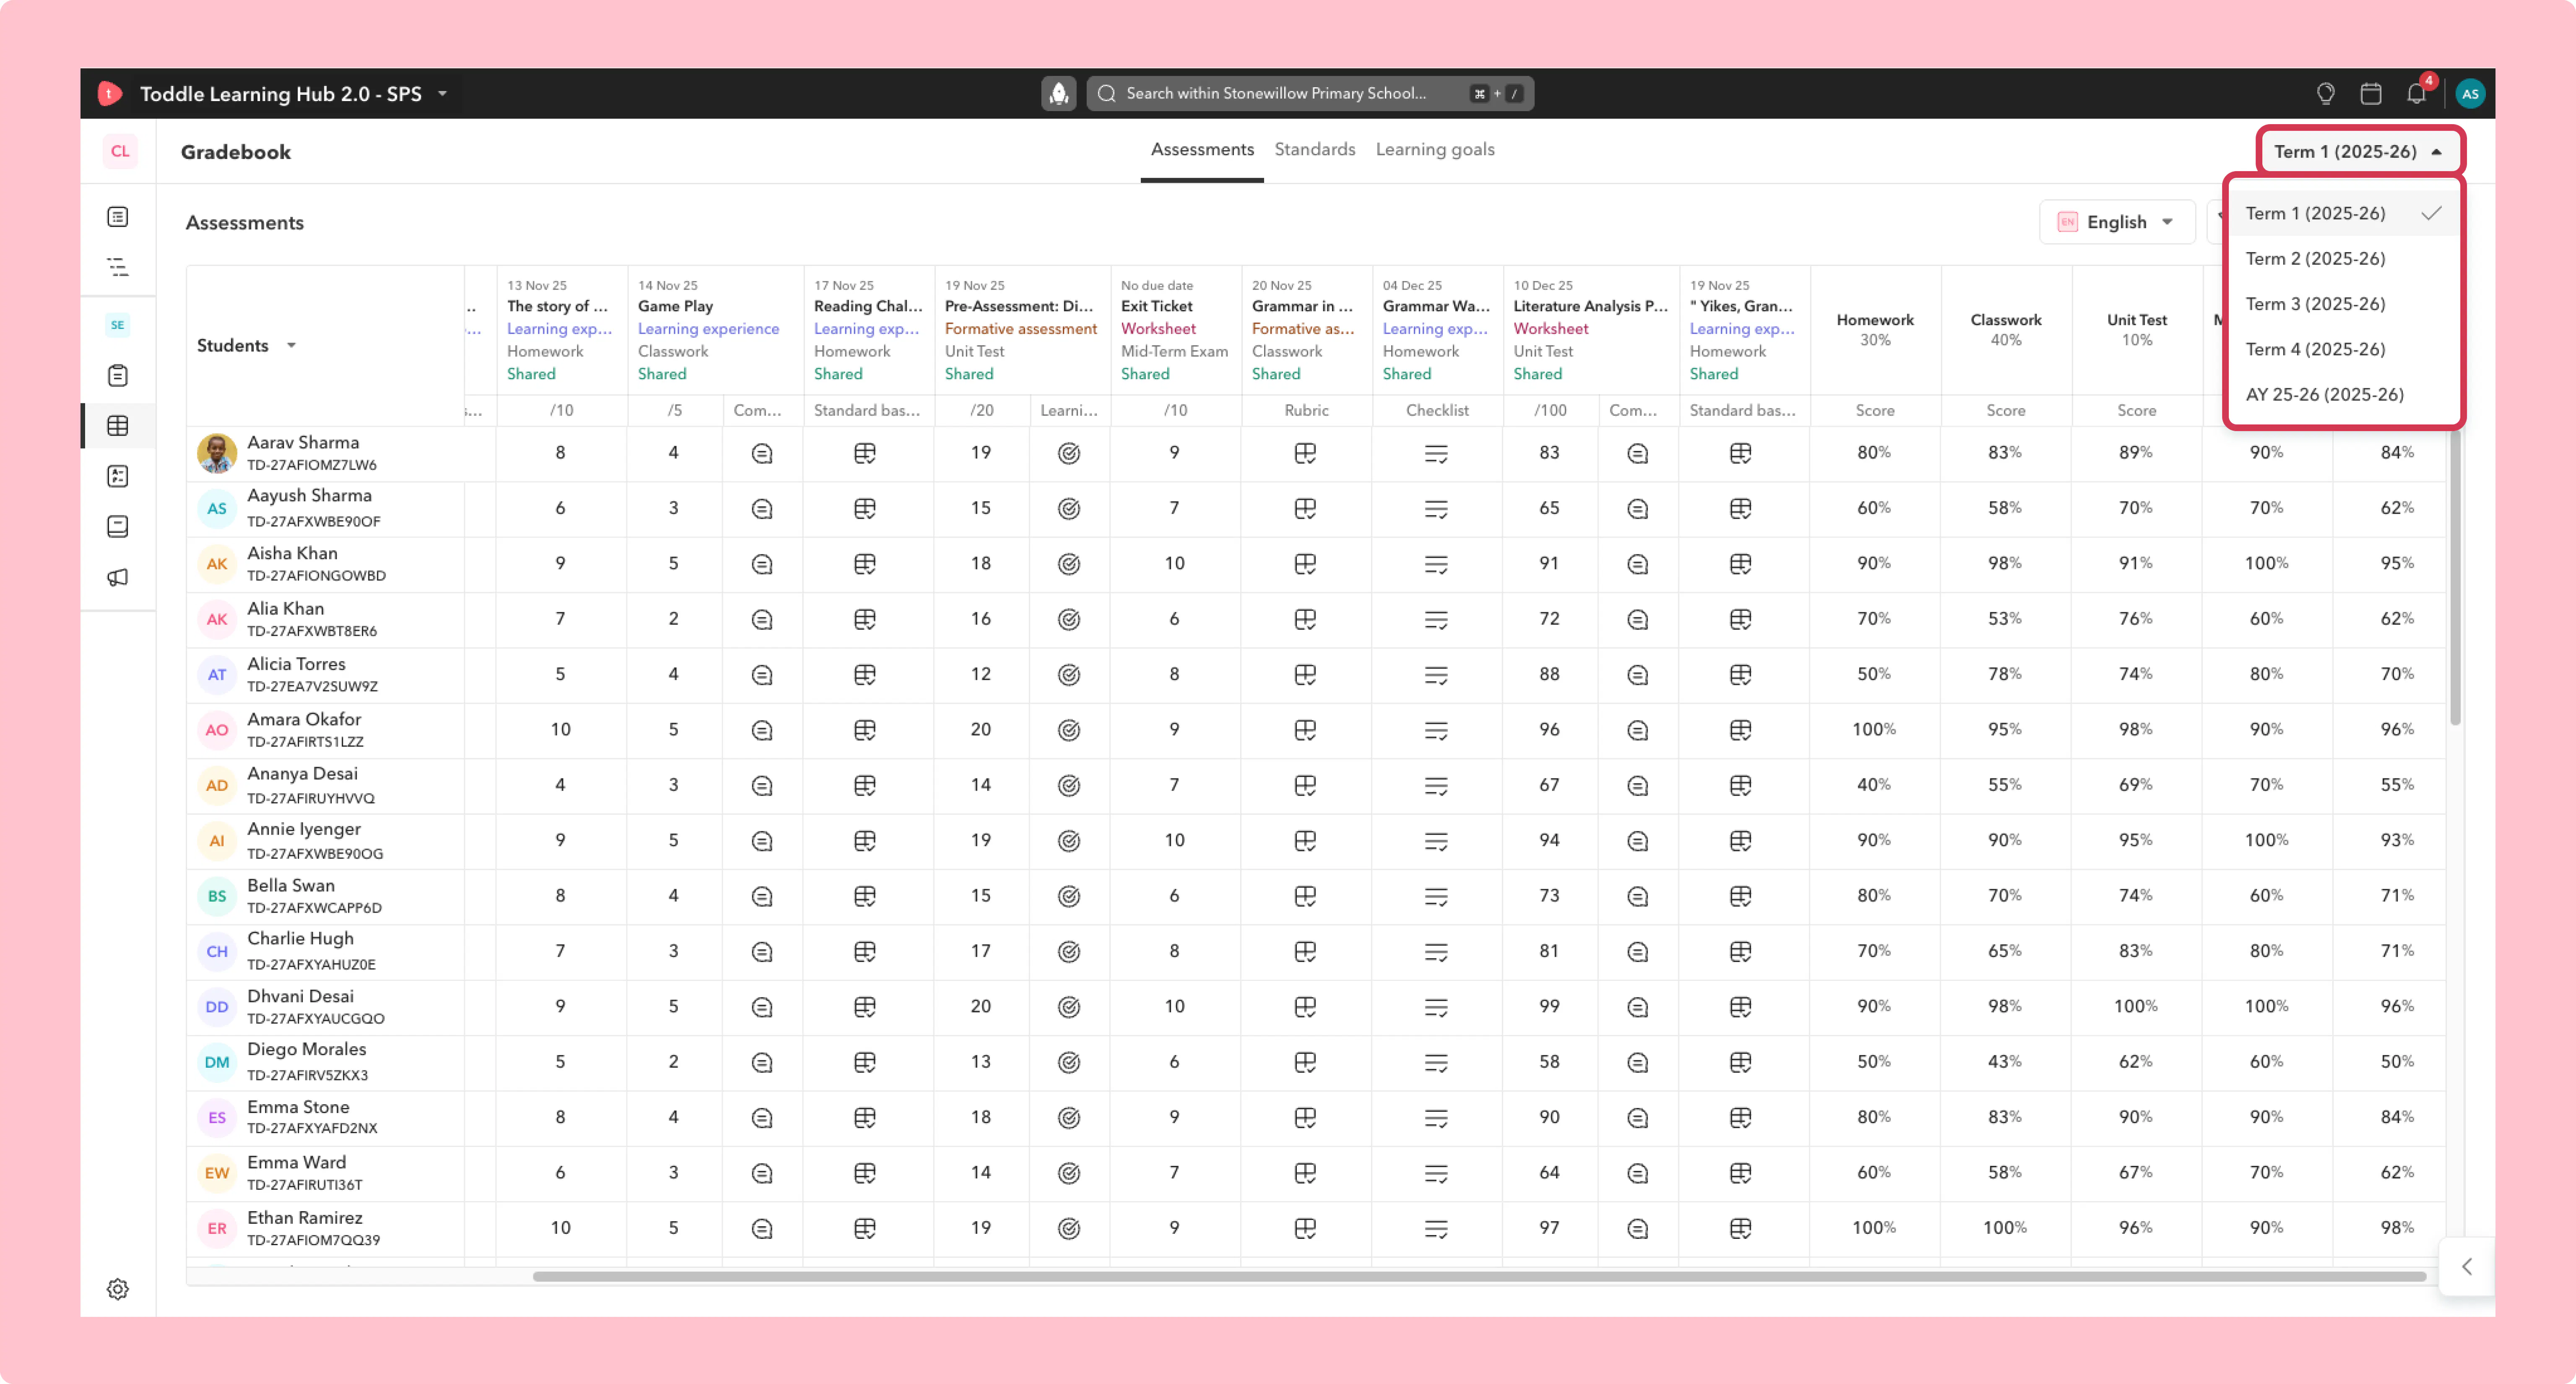Select the Gradebook grid sidebar icon
This screenshot has height=1384, width=2576.
118,426
